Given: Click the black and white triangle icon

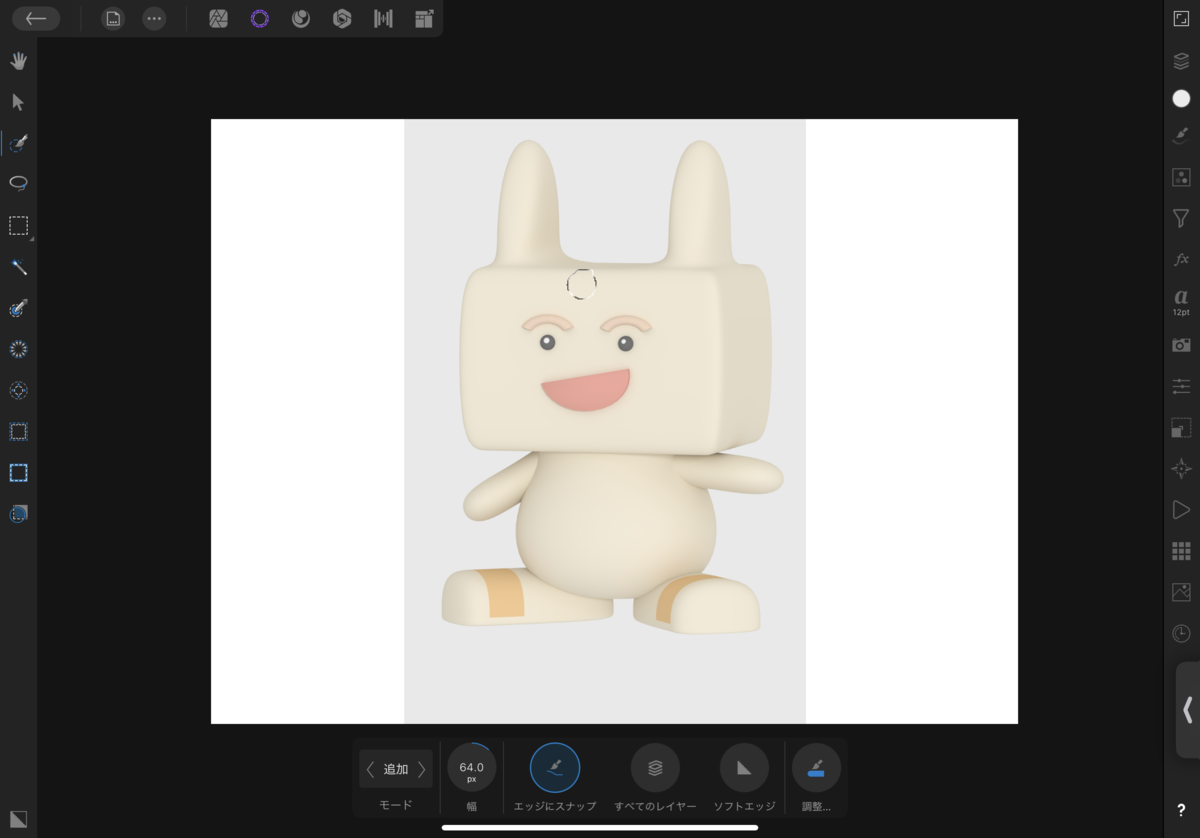Looking at the screenshot, I should [18, 818].
